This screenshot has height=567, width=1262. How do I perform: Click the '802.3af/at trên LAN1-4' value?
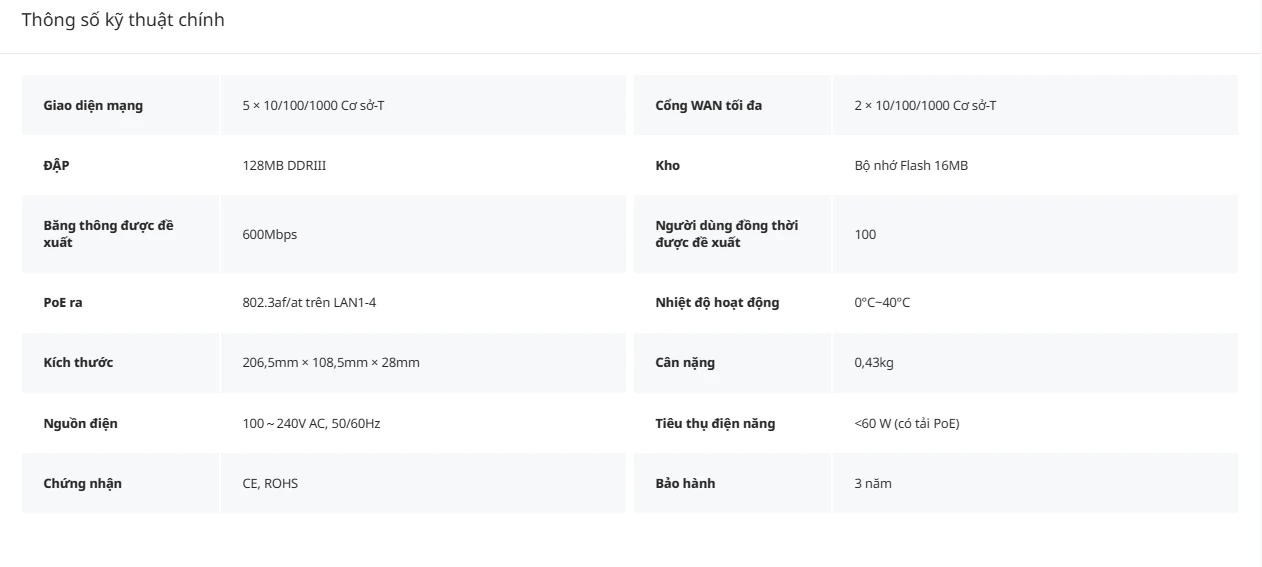309,302
